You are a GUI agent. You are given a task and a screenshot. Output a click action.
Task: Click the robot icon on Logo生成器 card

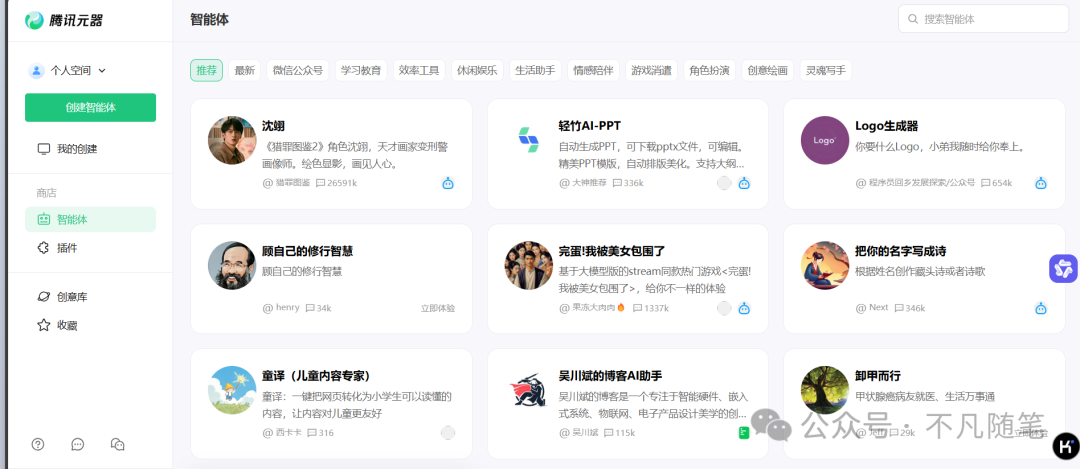pos(1041,183)
